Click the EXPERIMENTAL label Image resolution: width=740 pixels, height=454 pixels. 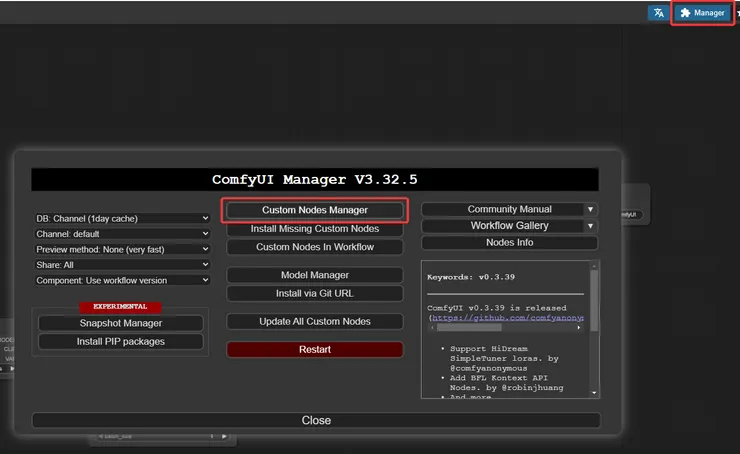click(x=120, y=307)
